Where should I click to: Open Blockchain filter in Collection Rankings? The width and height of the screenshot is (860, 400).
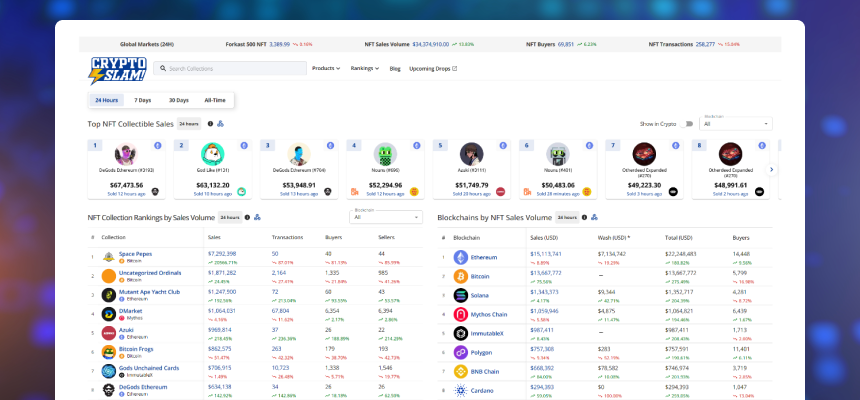pyautogui.click(x=386, y=217)
